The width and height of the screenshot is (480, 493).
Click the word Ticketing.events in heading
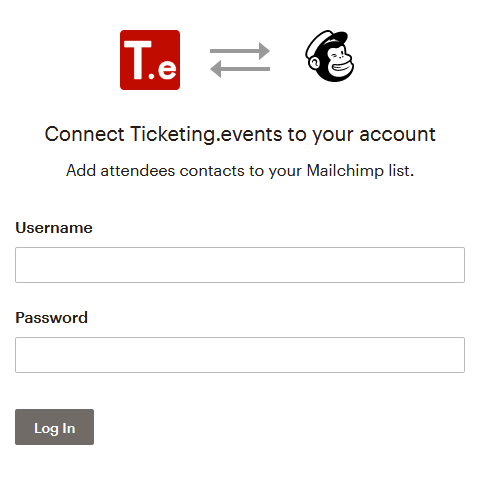(206, 135)
